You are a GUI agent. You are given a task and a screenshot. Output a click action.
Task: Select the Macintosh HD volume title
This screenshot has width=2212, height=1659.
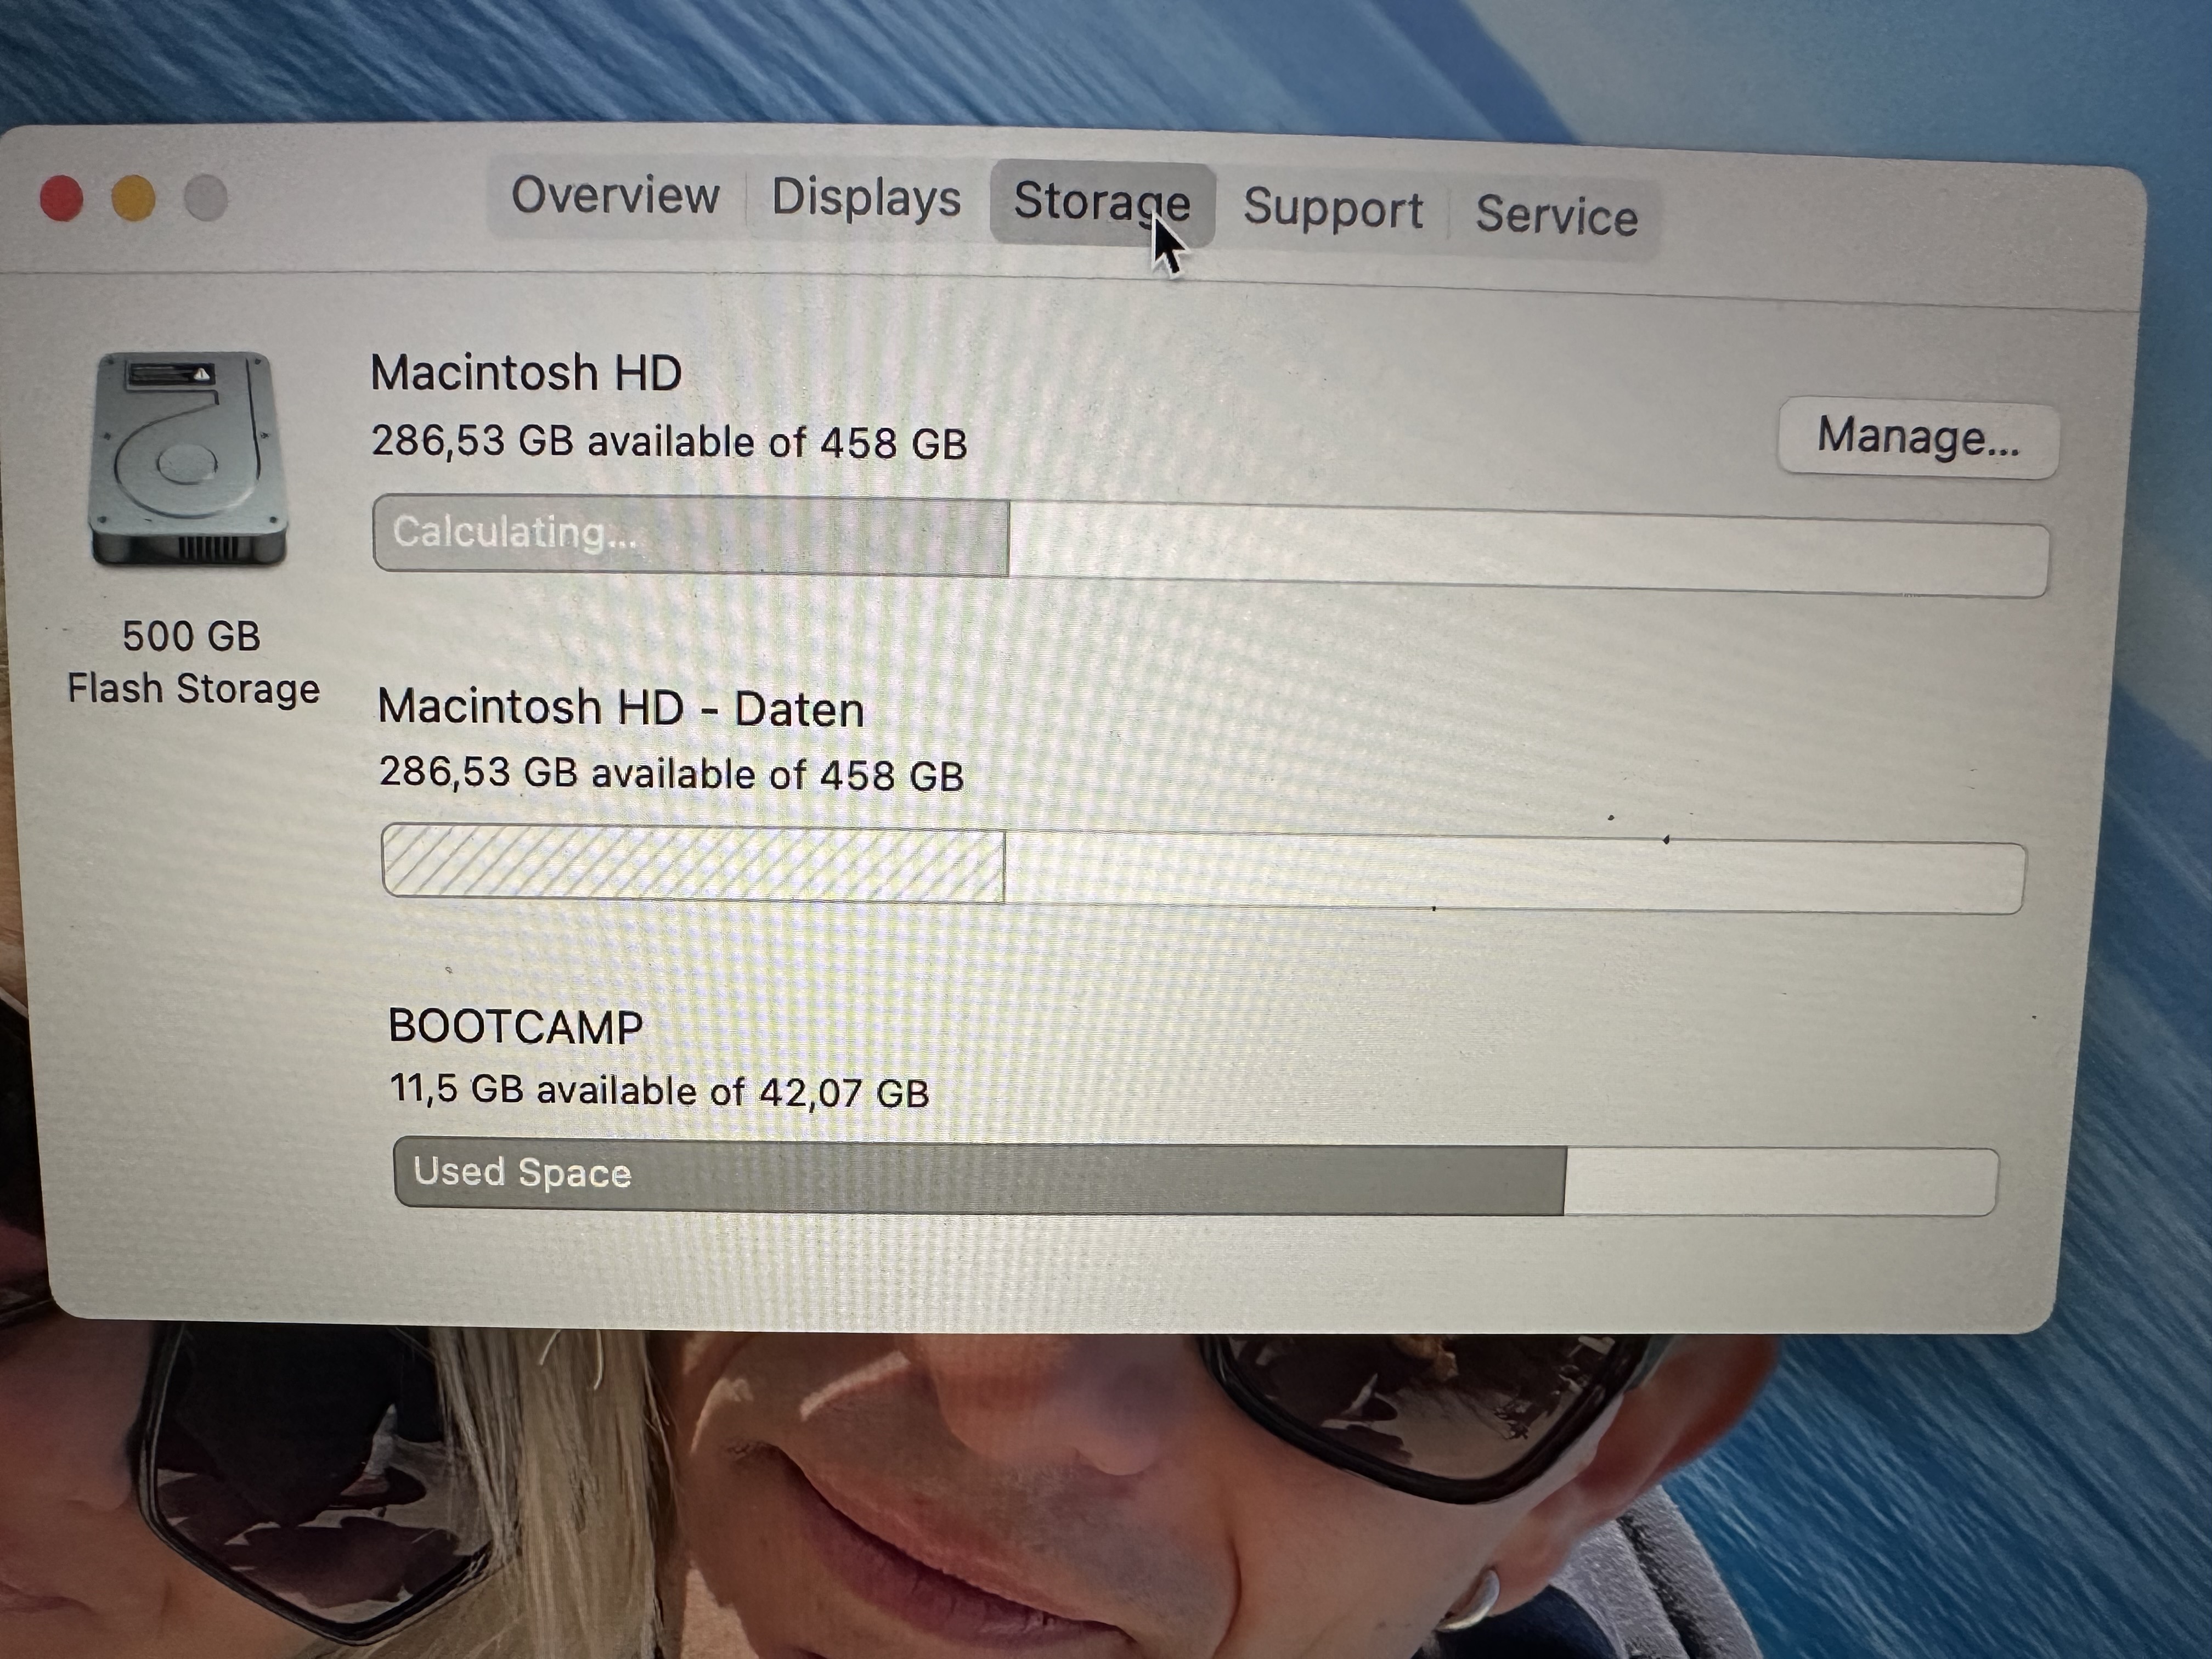tap(526, 373)
